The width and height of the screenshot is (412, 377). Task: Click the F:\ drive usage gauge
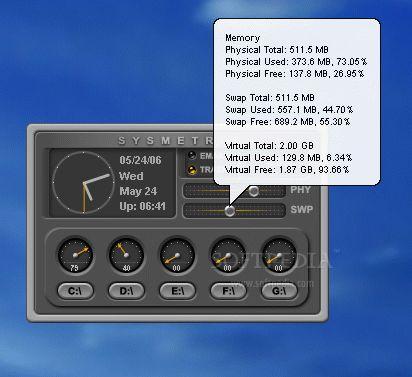[228, 256]
